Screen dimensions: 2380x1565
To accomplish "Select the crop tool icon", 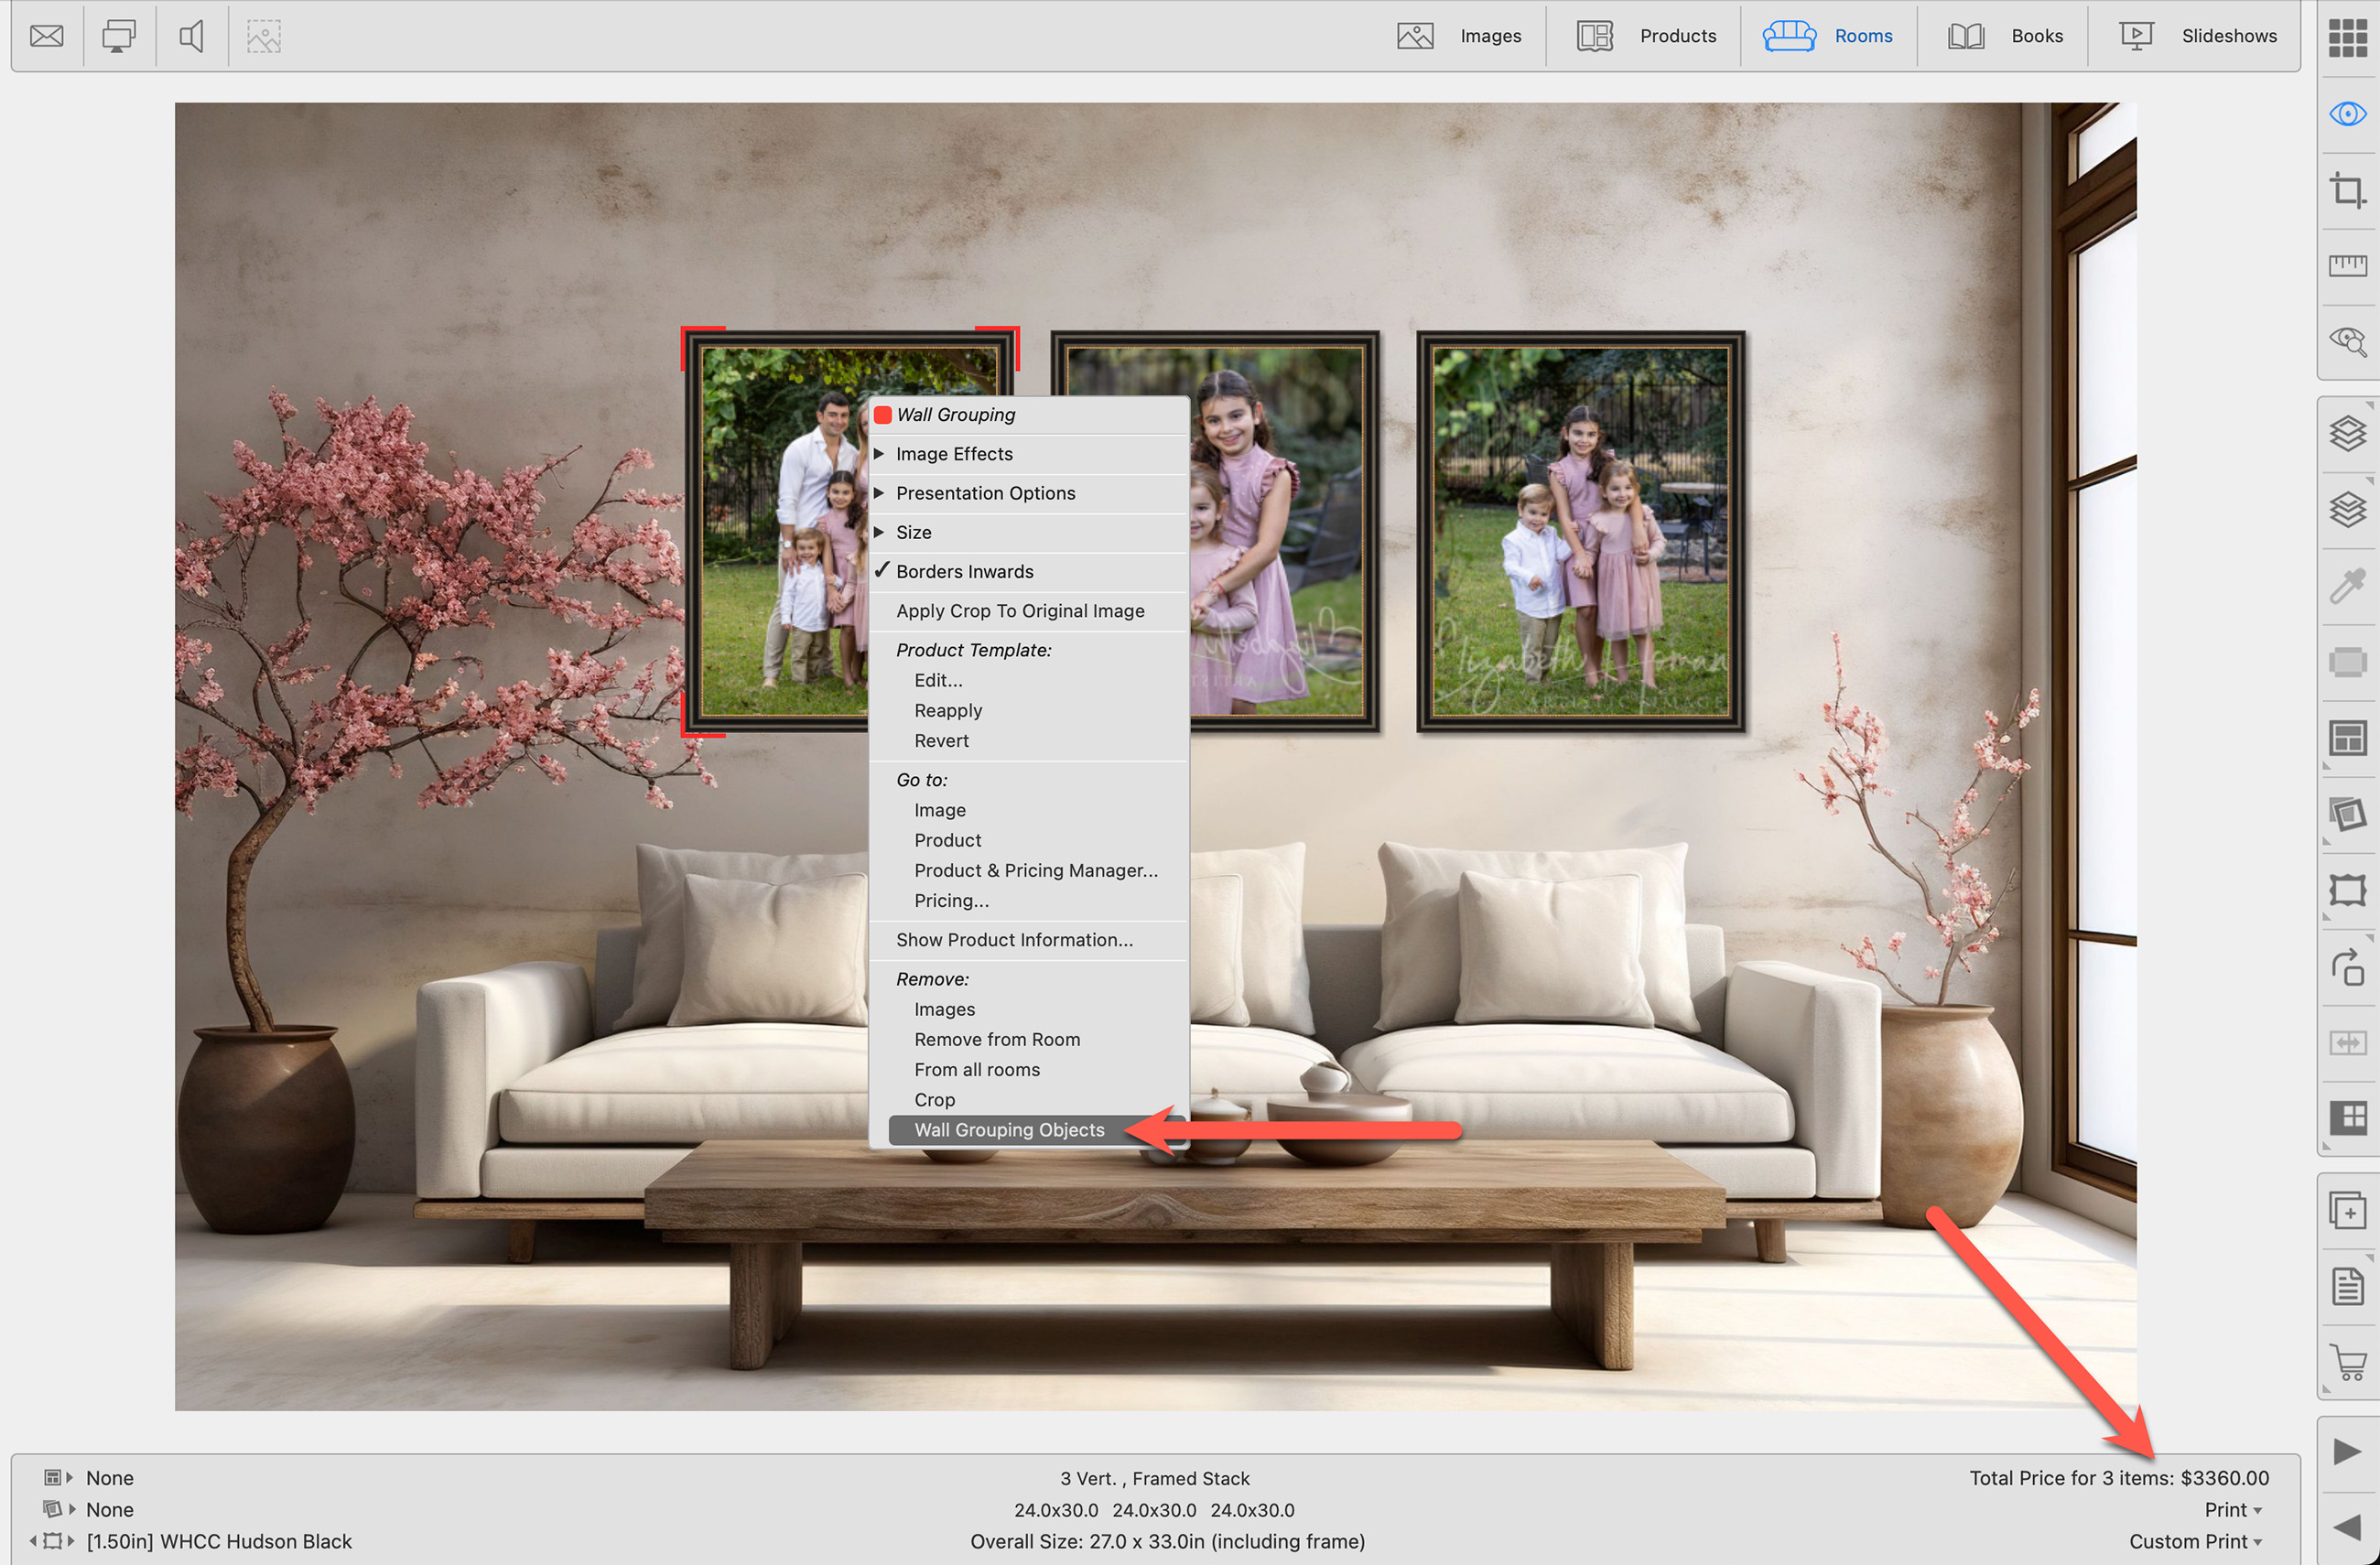I will click(x=2347, y=190).
